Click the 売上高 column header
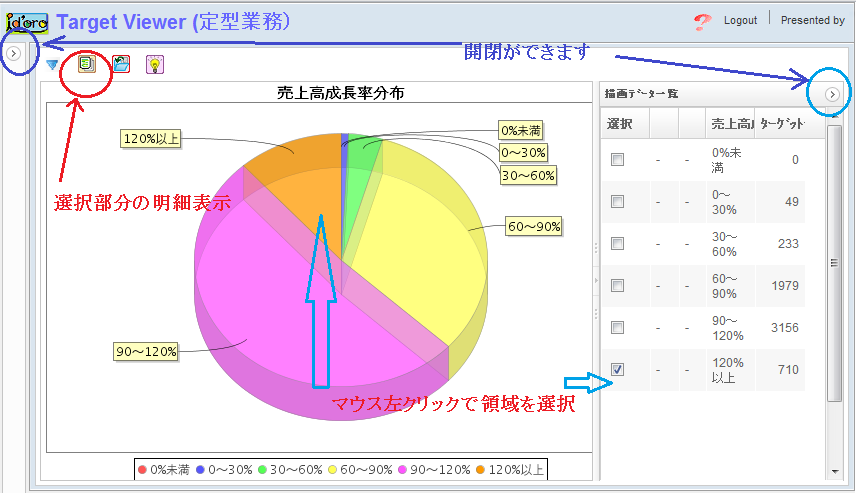The width and height of the screenshot is (856, 493). [x=730, y=123]
